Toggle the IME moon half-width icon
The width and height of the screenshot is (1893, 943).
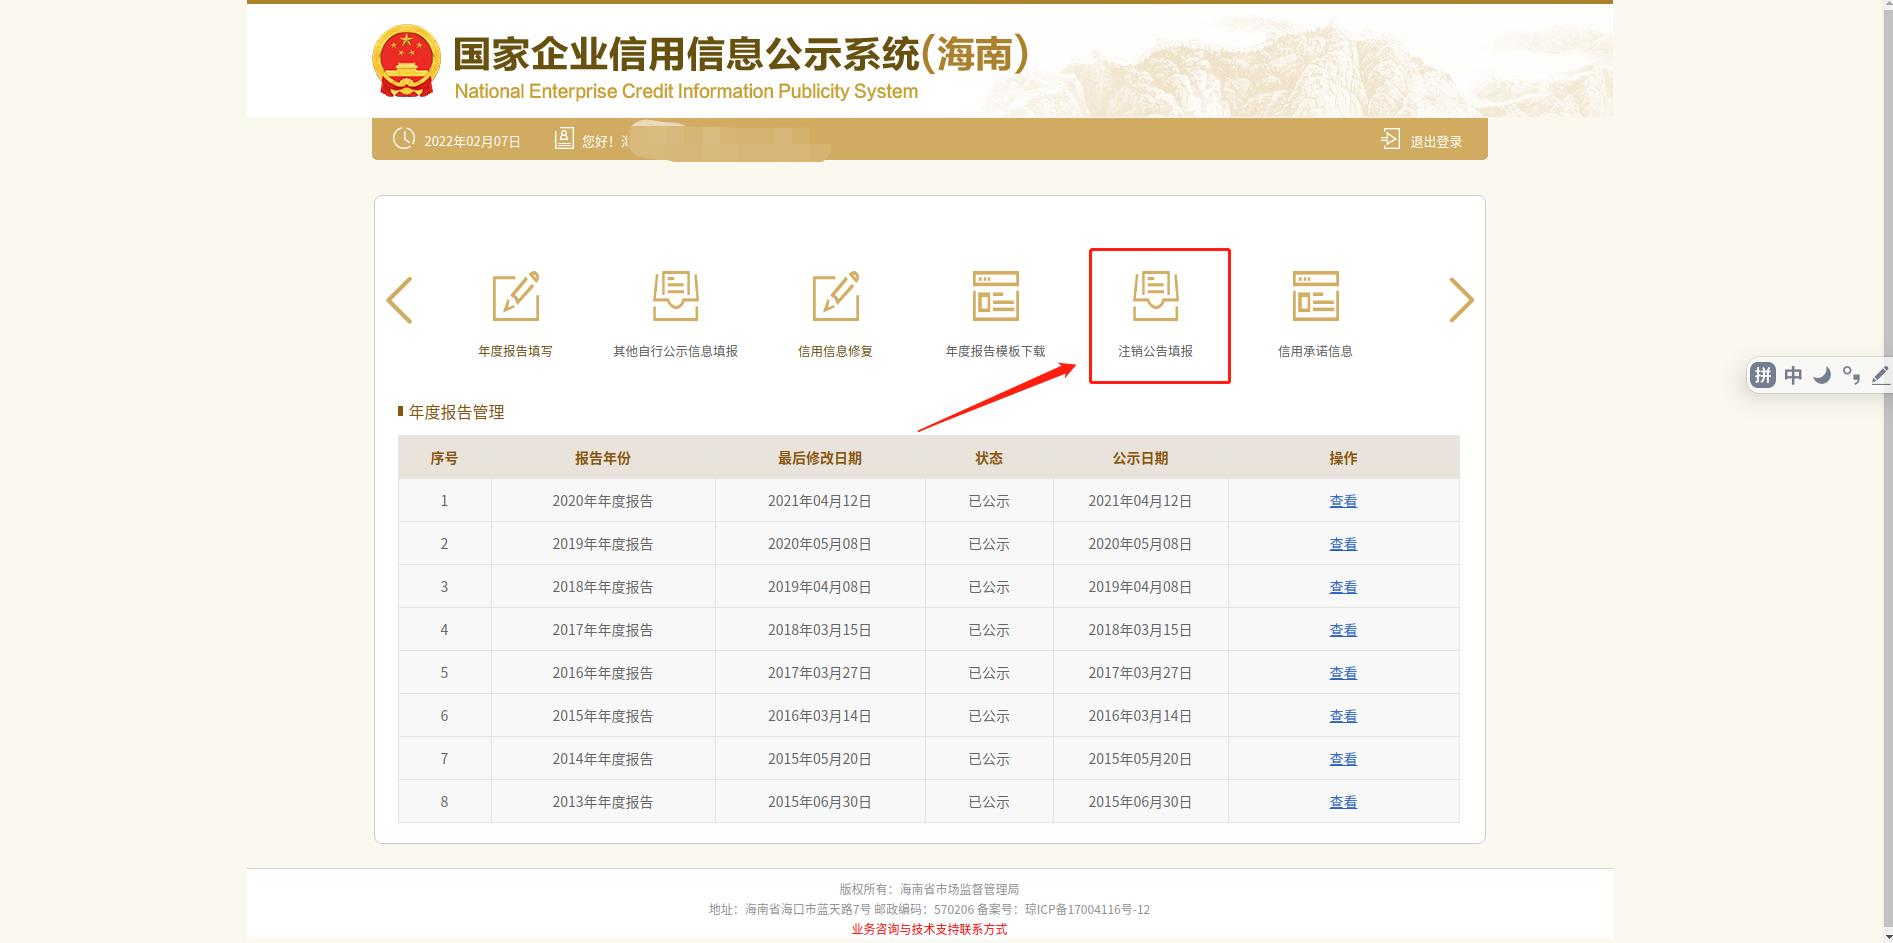1822,375
